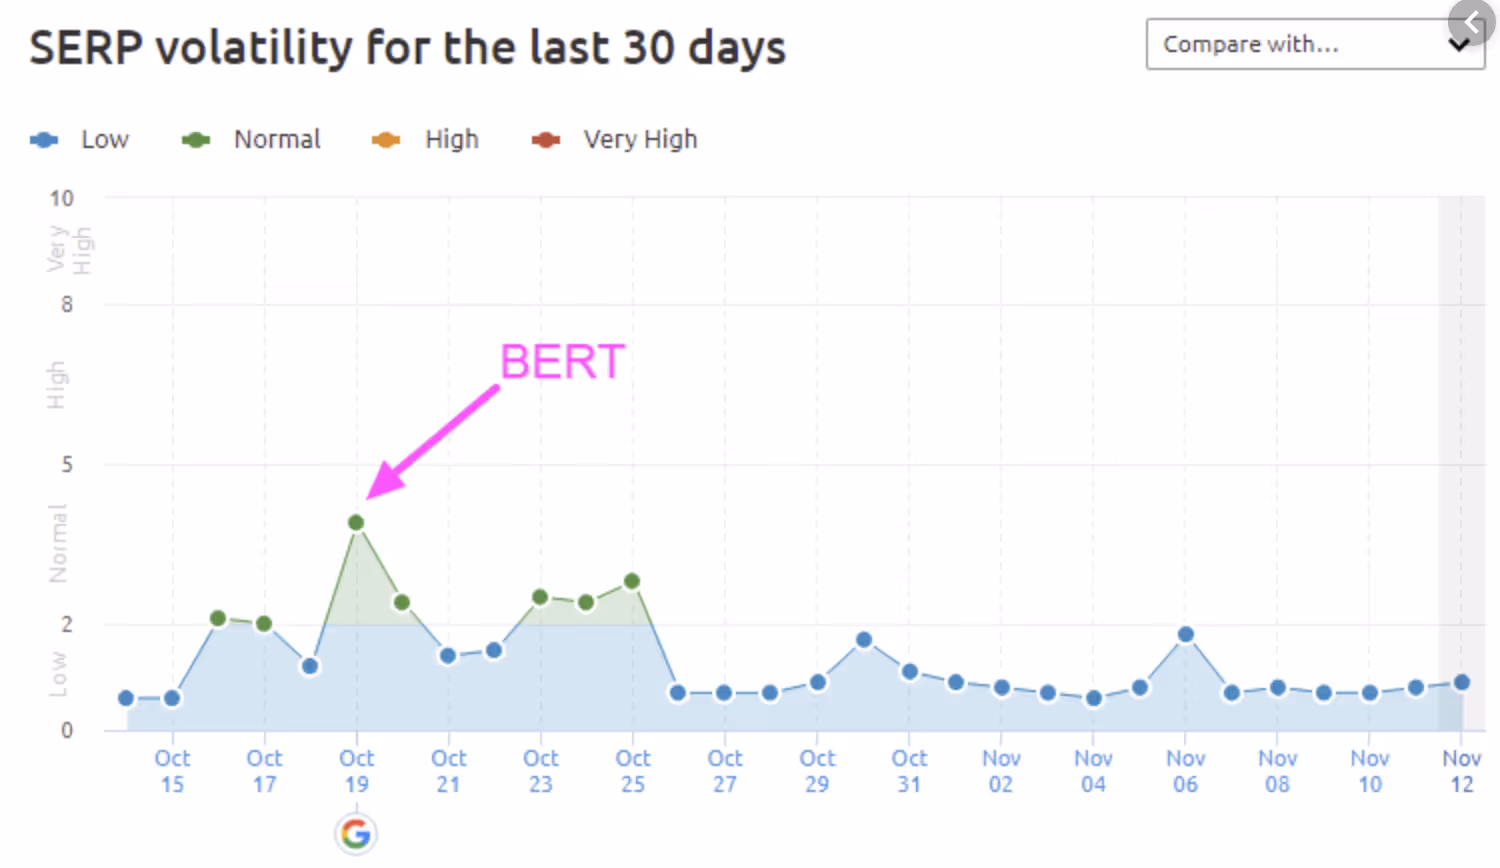Click the orange High legend marker
Image resolution: width=1500 pixels, height=868 pixels.
point(385,140)
